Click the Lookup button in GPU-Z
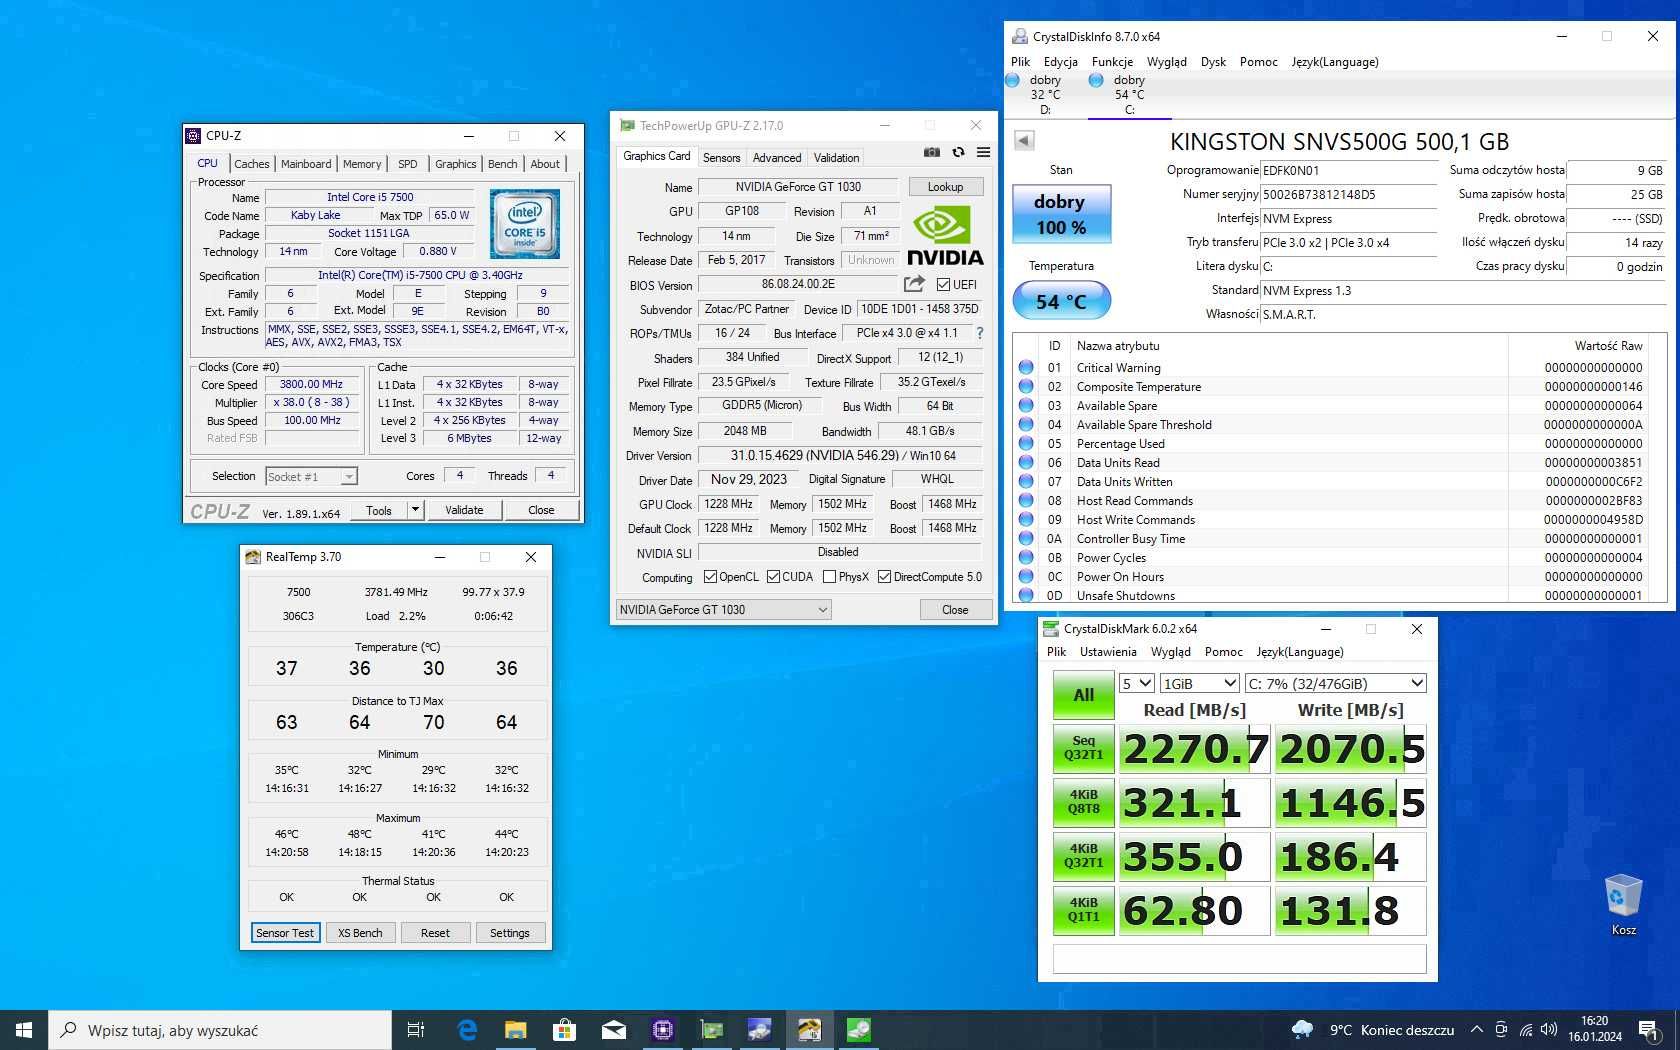1680x1050 pixels. 945,187
